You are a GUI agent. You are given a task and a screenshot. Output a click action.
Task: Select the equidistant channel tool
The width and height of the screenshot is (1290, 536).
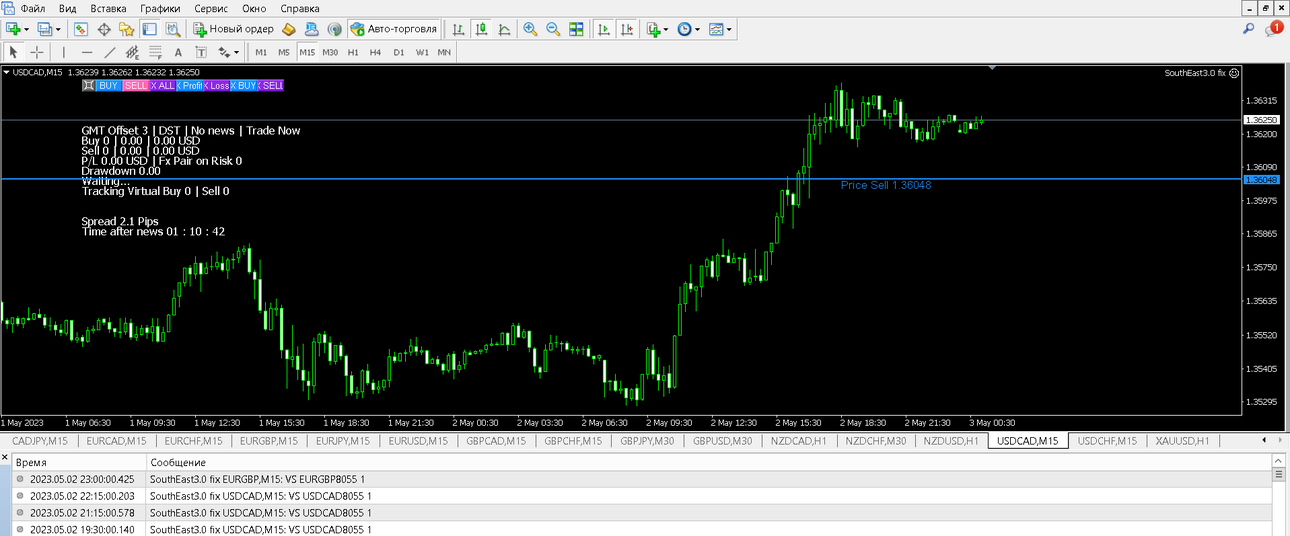(131, 52)
